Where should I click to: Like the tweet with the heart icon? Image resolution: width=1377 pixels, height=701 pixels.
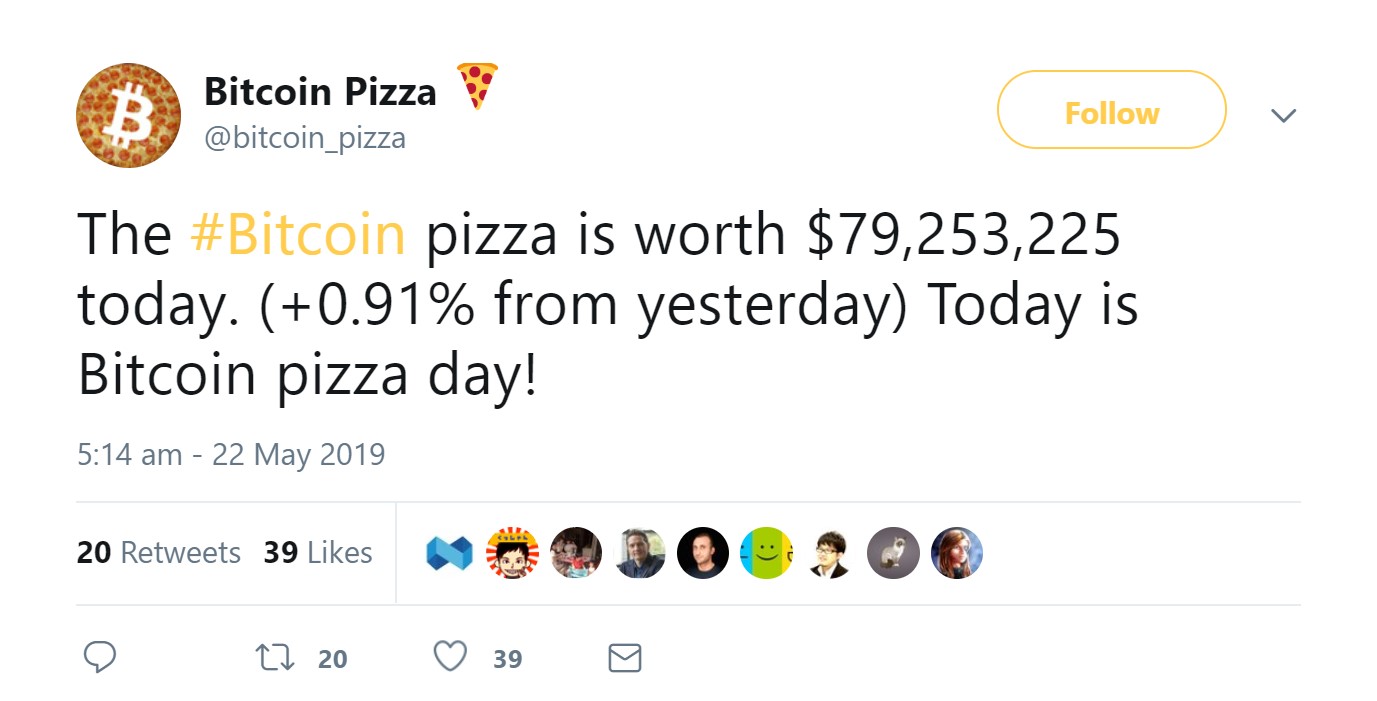(451, 657)
